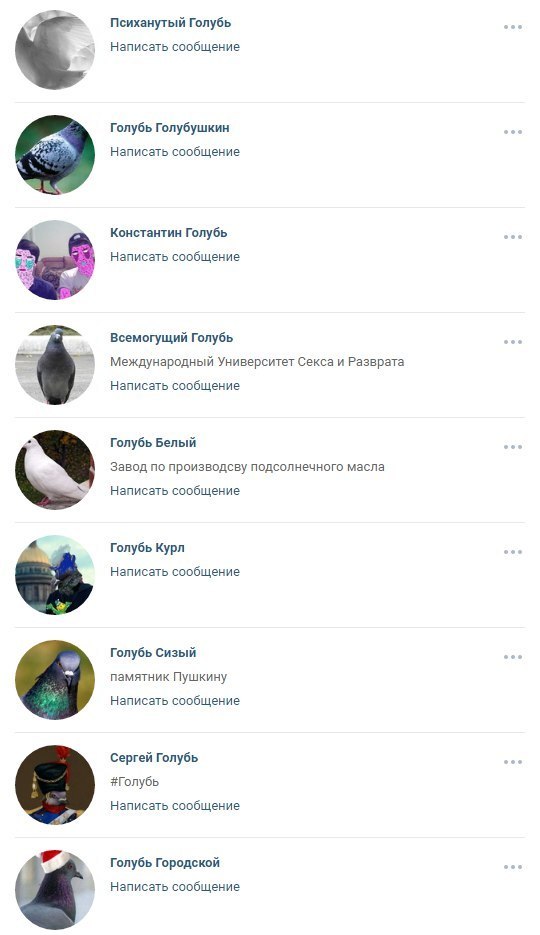Image resolution: width=540 pixels, height=935 pixels.
Task: Open Голубь Сизый iridescent pigeon avatar
Action: pyautogui.click(x=55, y=680)
